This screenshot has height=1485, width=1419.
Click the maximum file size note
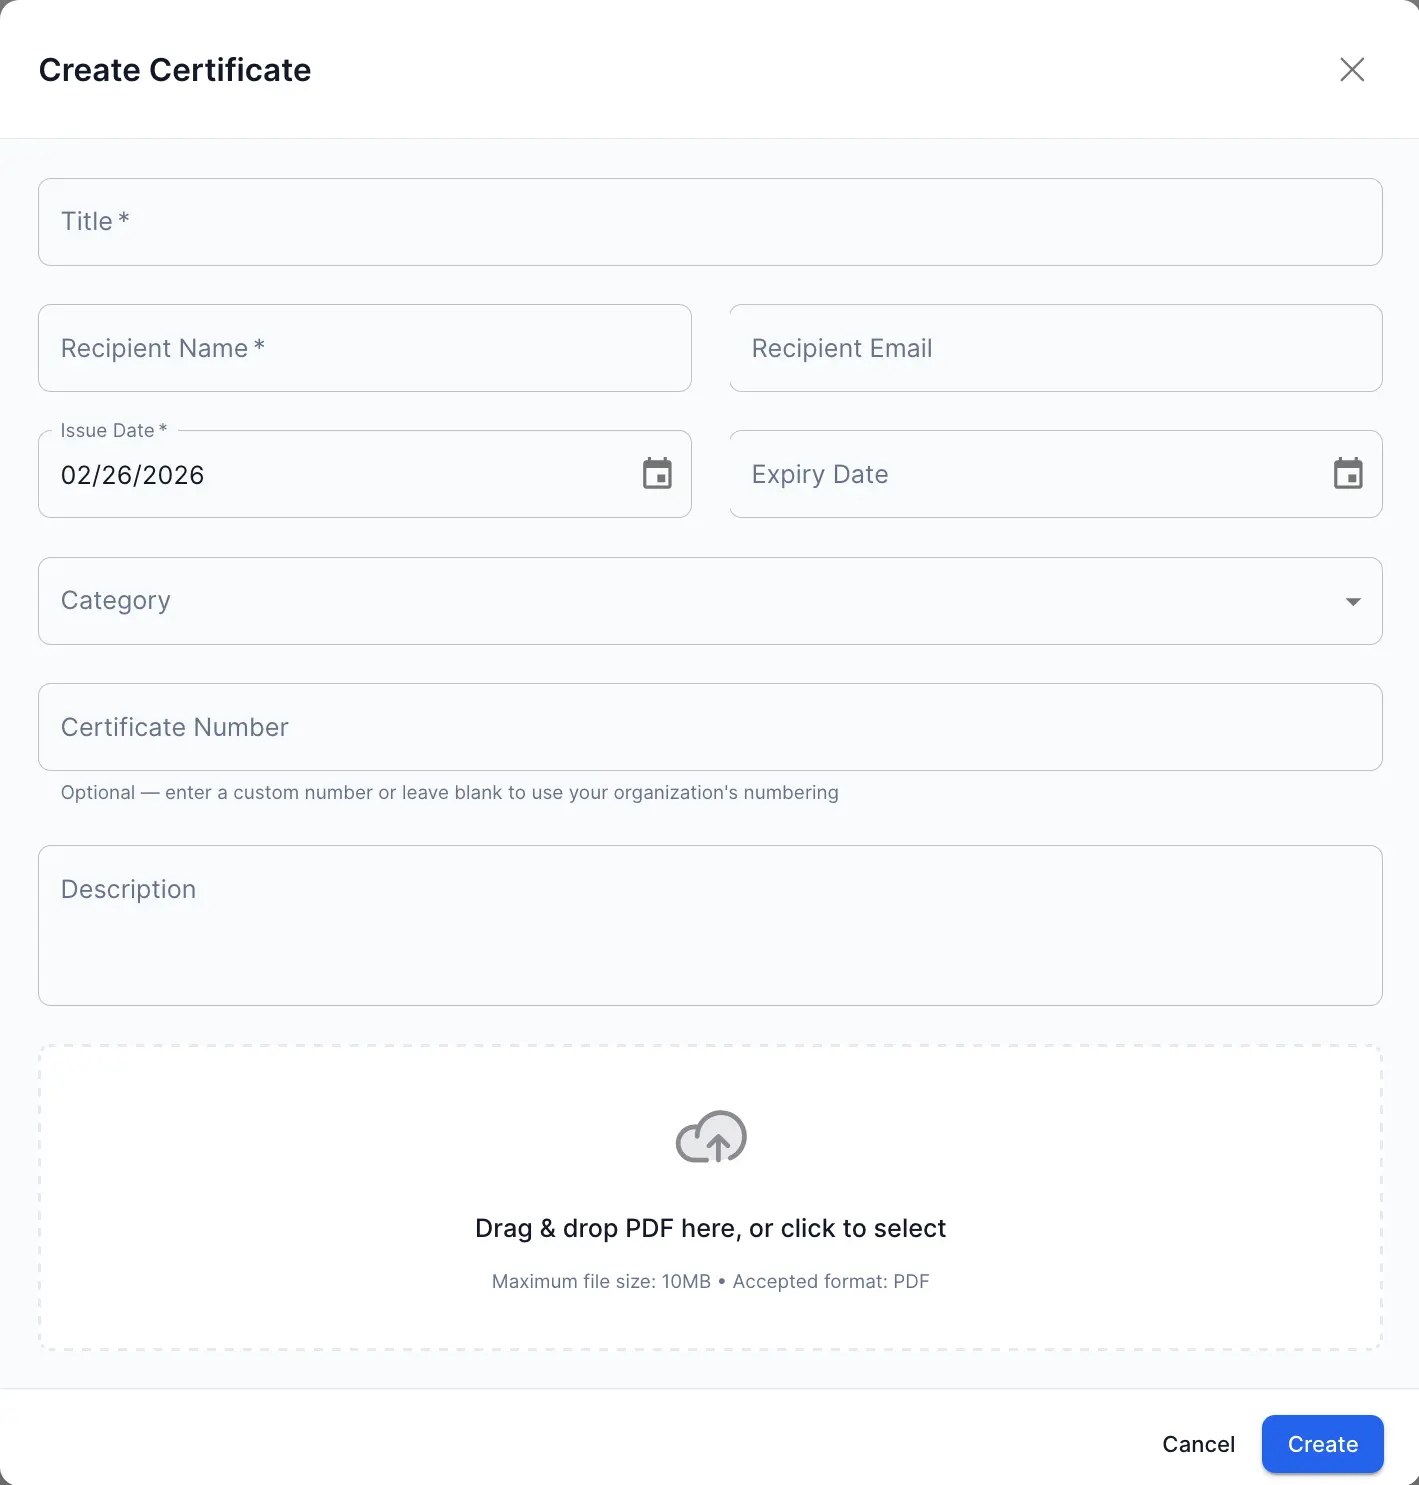pos(710,1281)
